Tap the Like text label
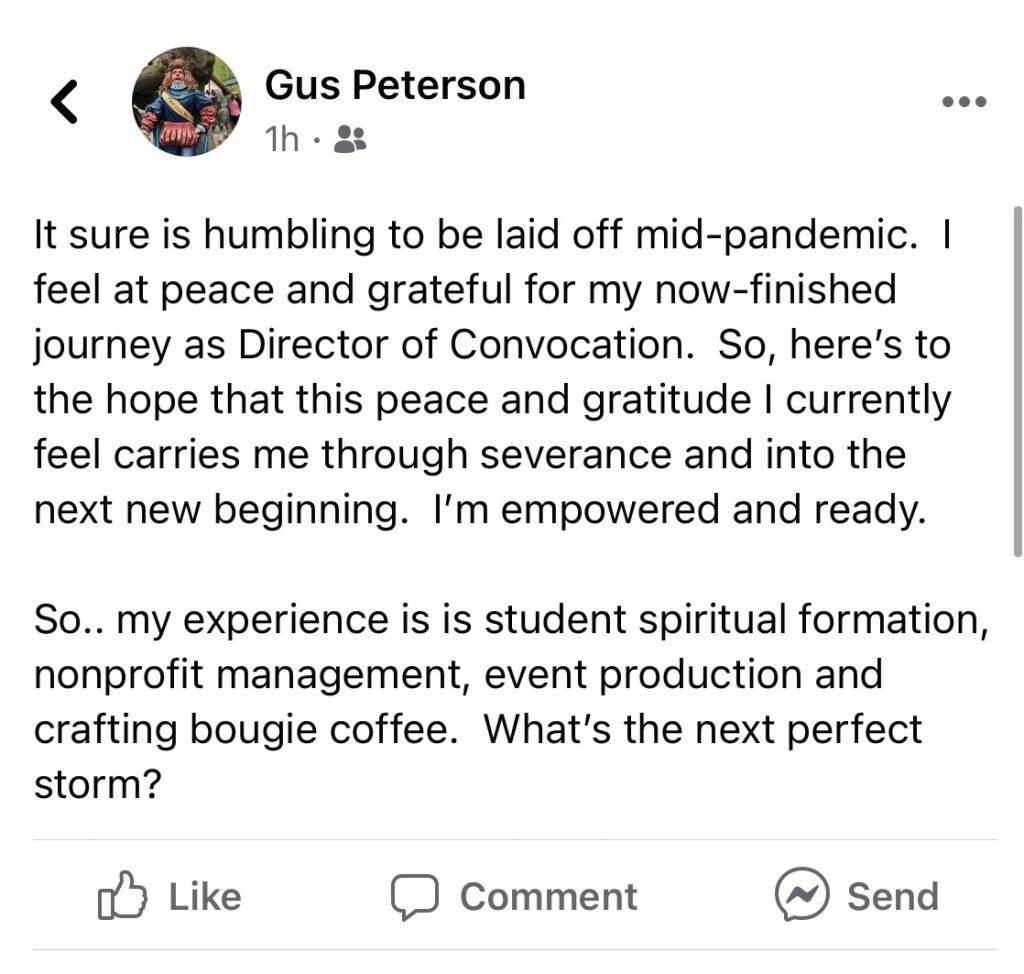This screenshot has height=974, width=1024. (205, 897)
